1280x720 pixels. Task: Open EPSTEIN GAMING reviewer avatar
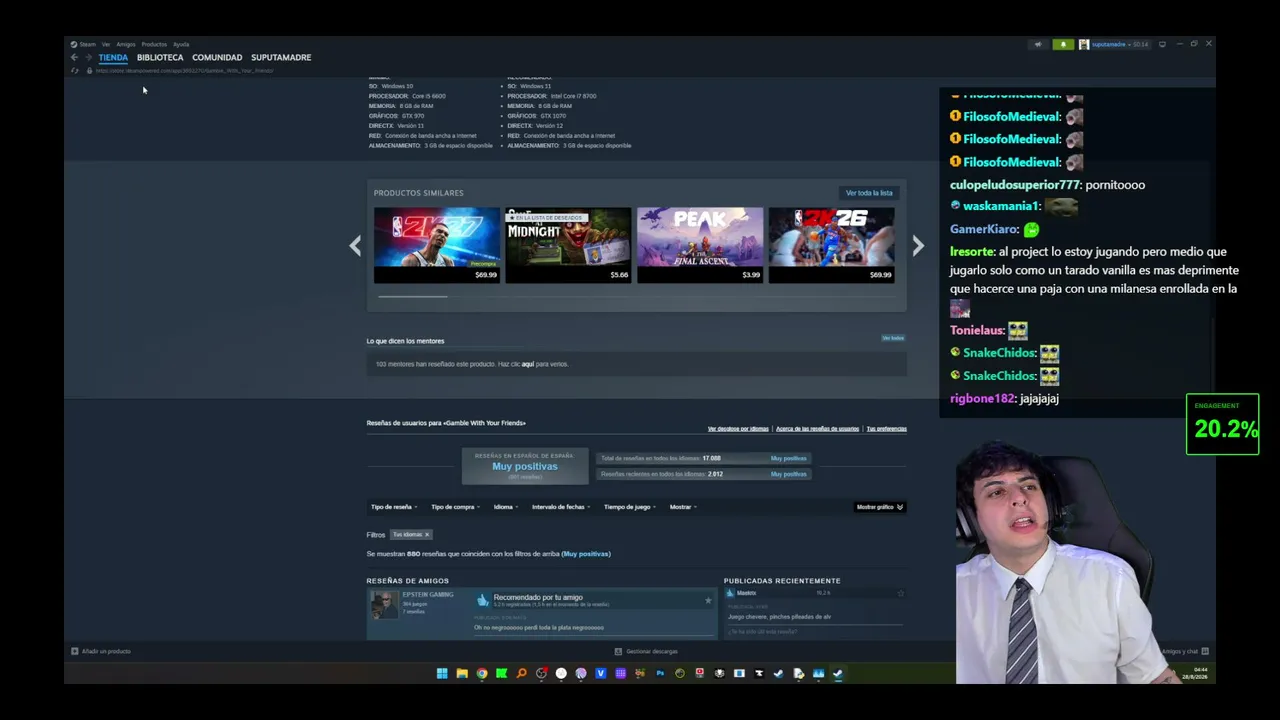coord(384,604)
